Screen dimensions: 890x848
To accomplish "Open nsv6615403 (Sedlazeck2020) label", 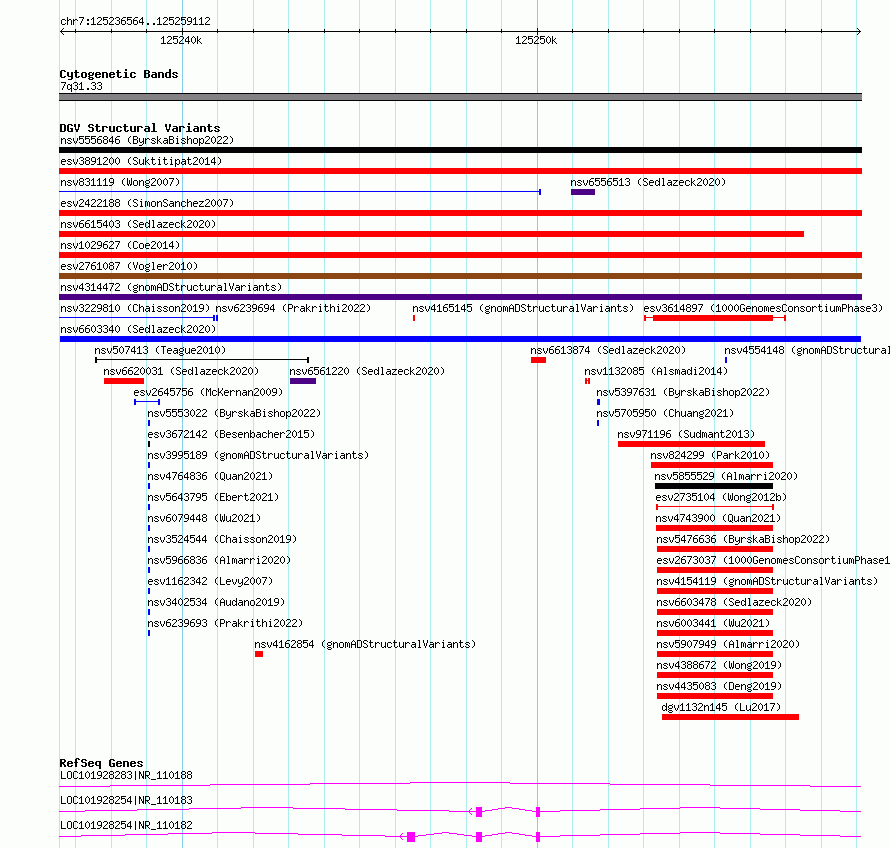I will pos(138,224).
